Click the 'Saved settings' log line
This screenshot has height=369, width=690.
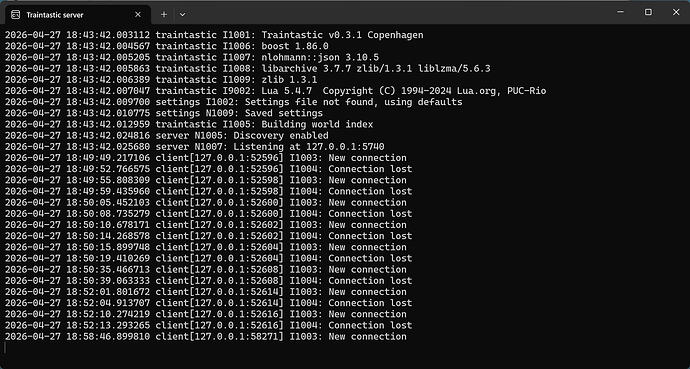[x=164, y=113]
